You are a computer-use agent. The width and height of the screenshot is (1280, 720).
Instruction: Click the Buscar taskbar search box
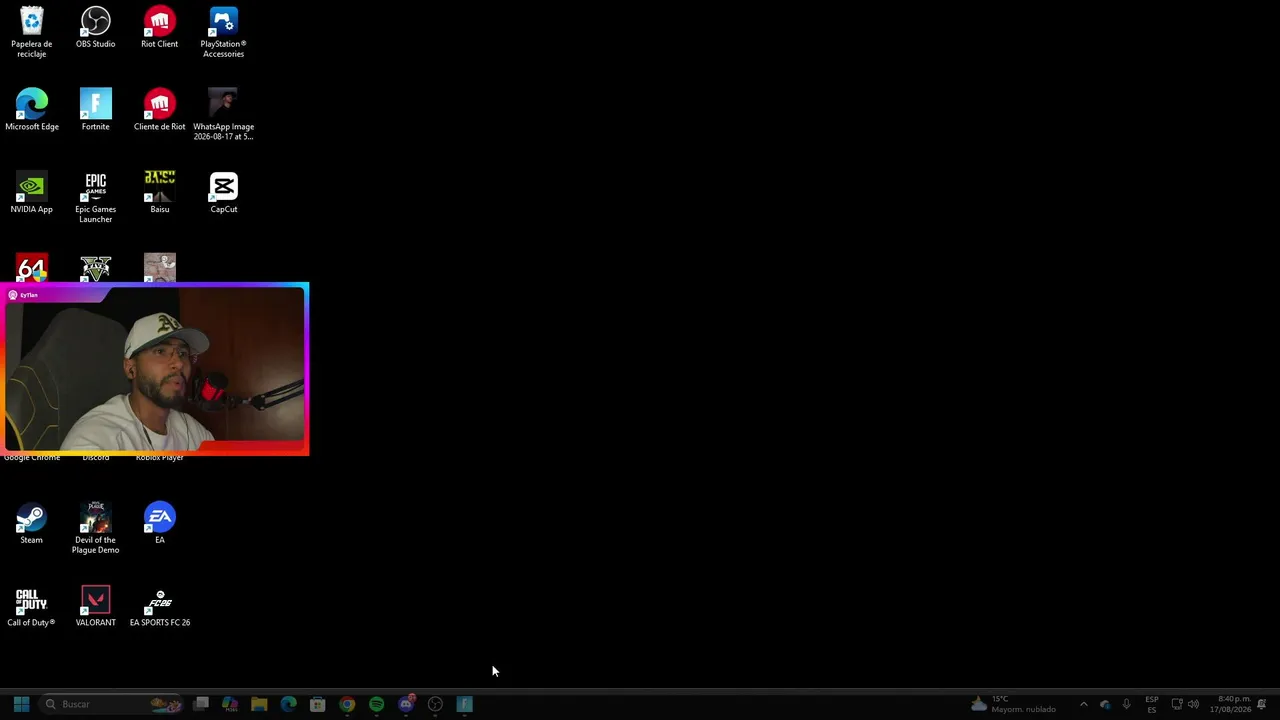pos(112,704)
